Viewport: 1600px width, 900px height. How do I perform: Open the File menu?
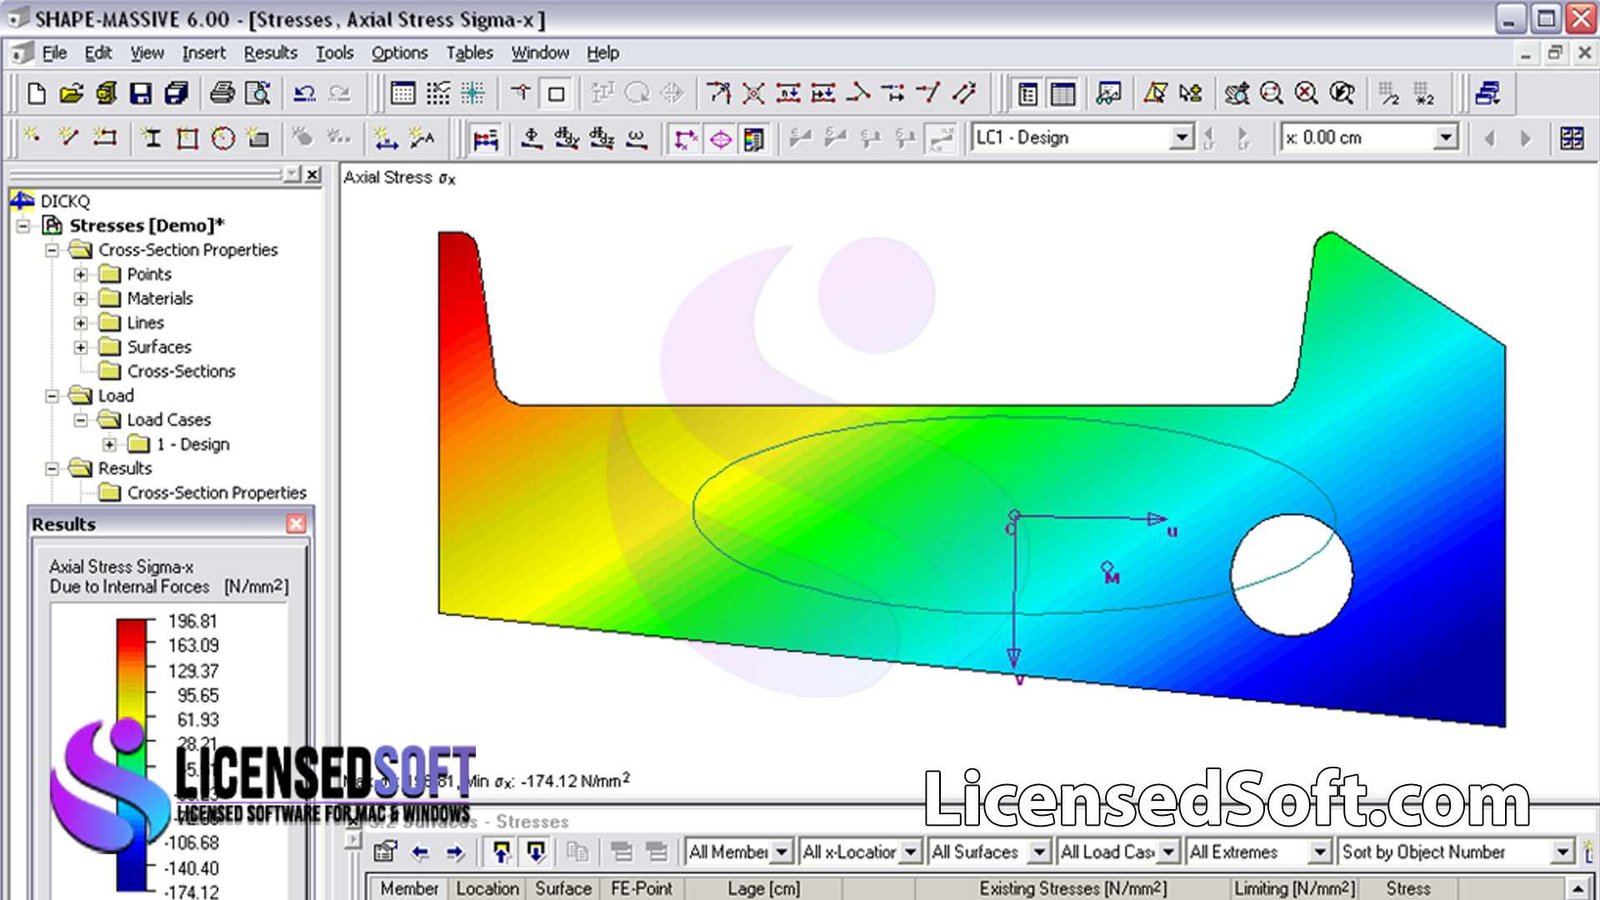coord(55,53)
